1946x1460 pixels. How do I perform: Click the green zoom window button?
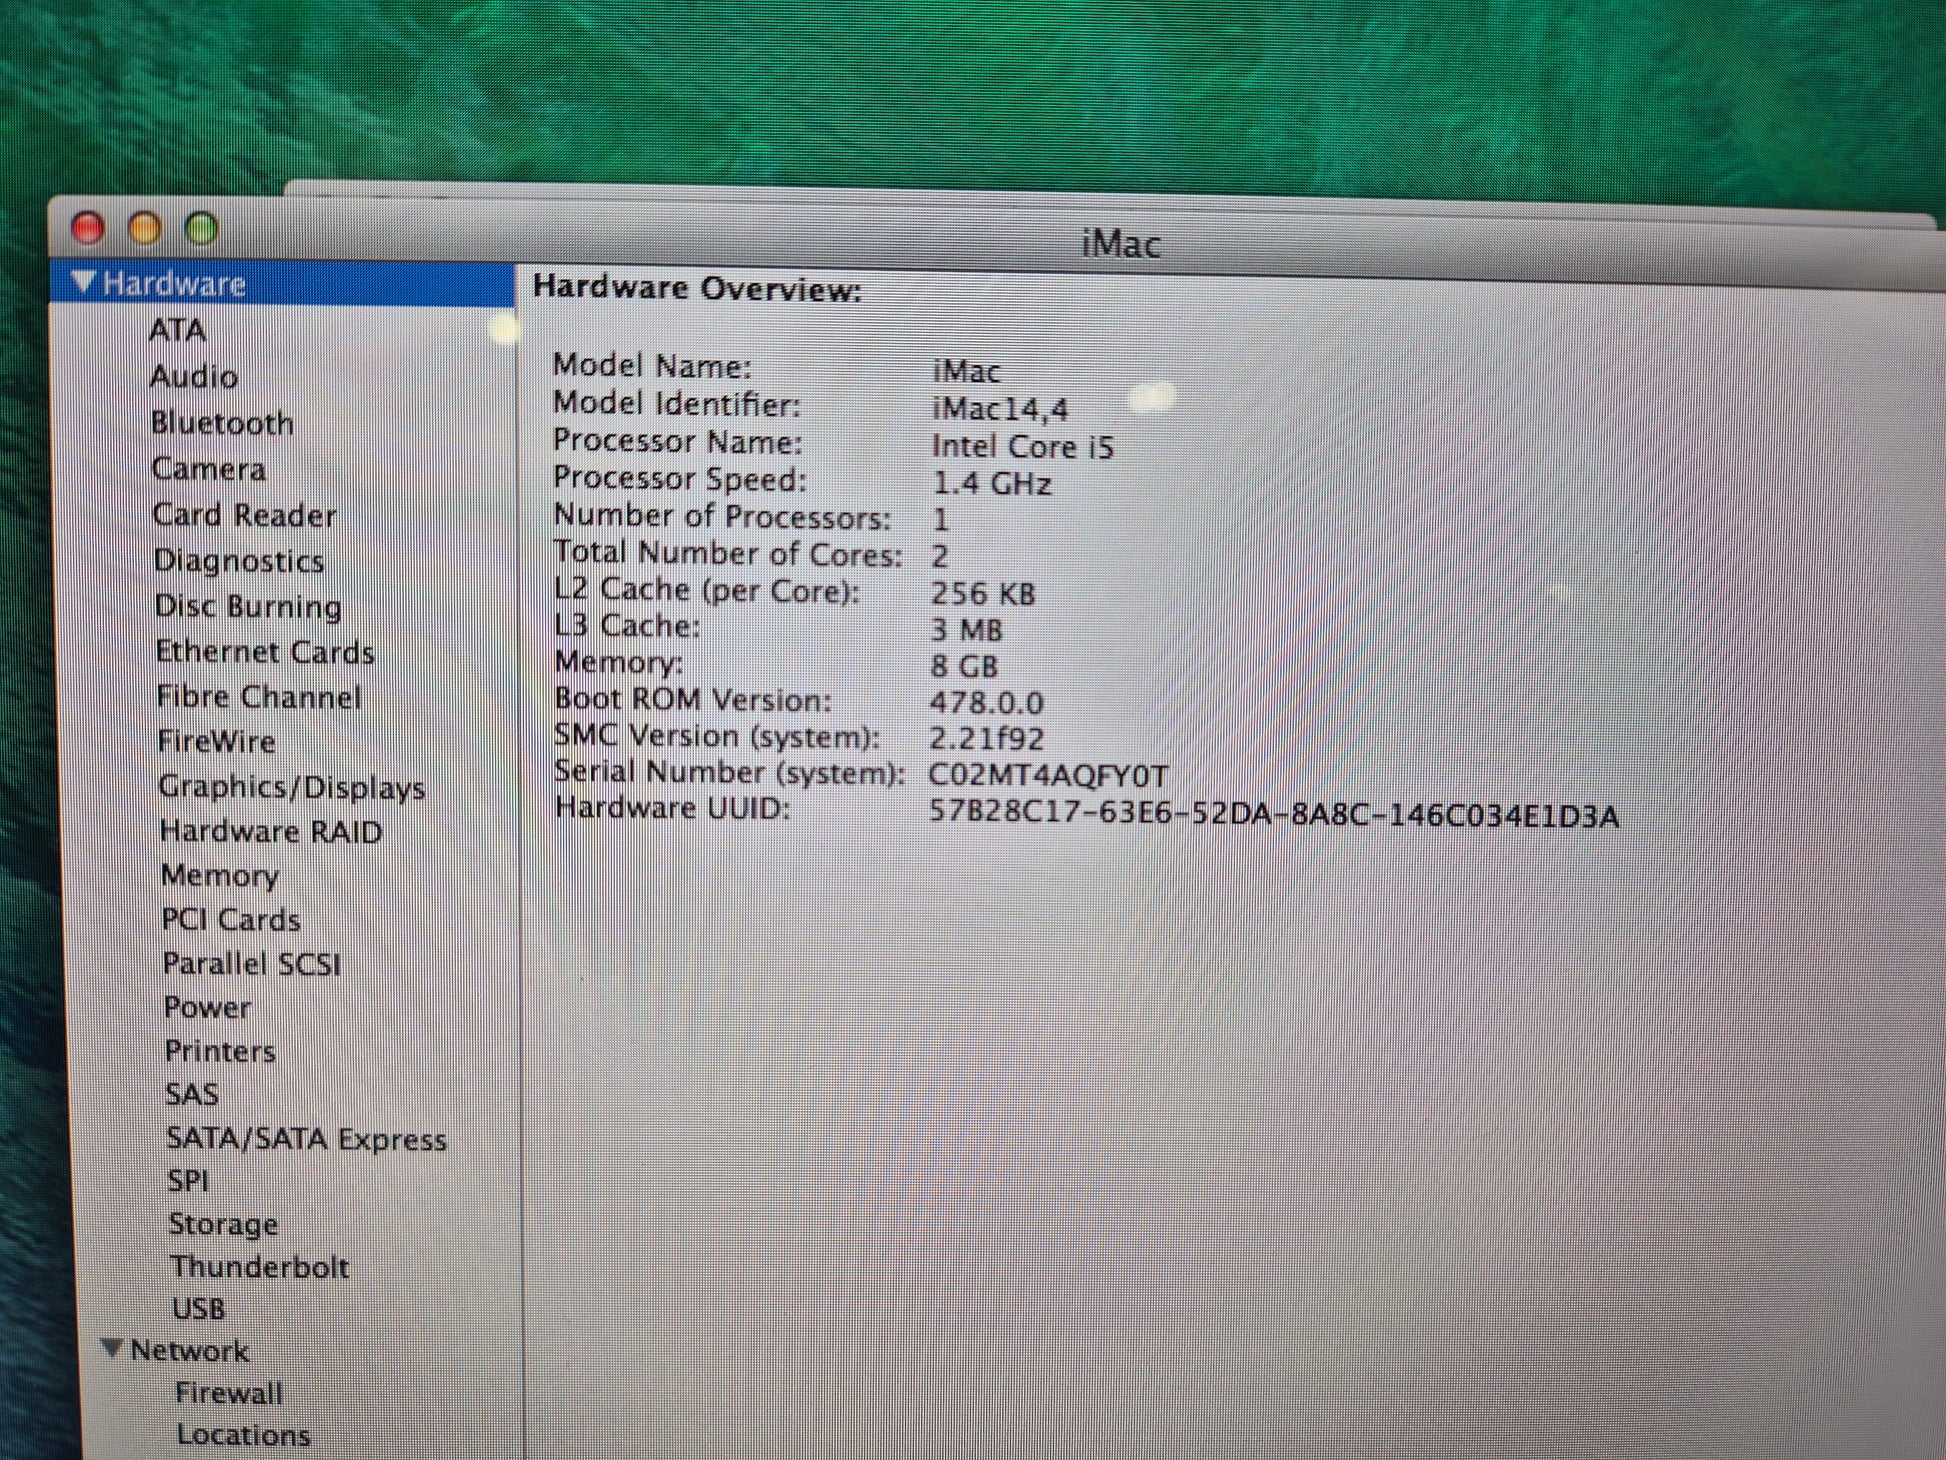point(202,229)
